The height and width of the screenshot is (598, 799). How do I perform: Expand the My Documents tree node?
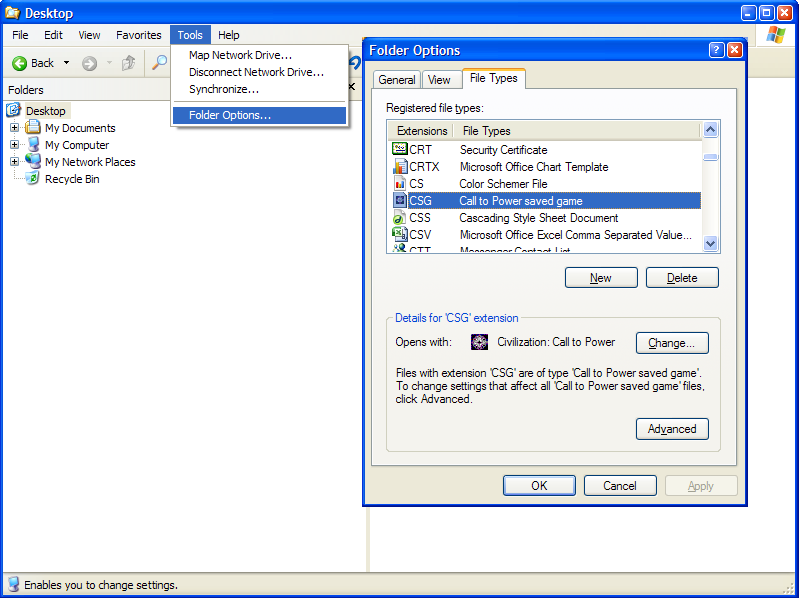coord(14,128)
